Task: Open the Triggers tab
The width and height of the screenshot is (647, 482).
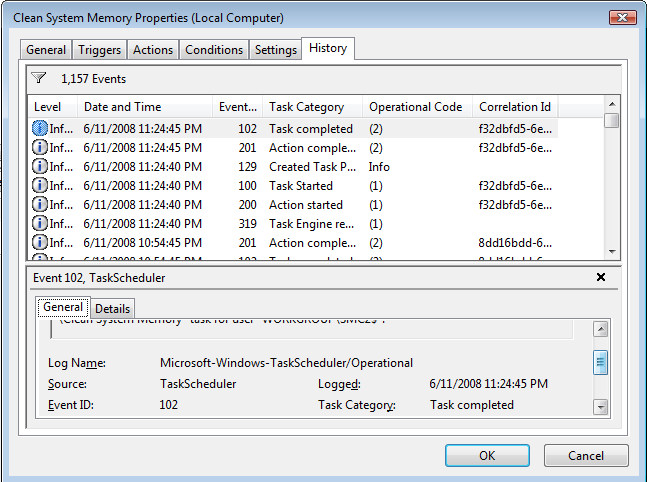Action: click(100, 50)
